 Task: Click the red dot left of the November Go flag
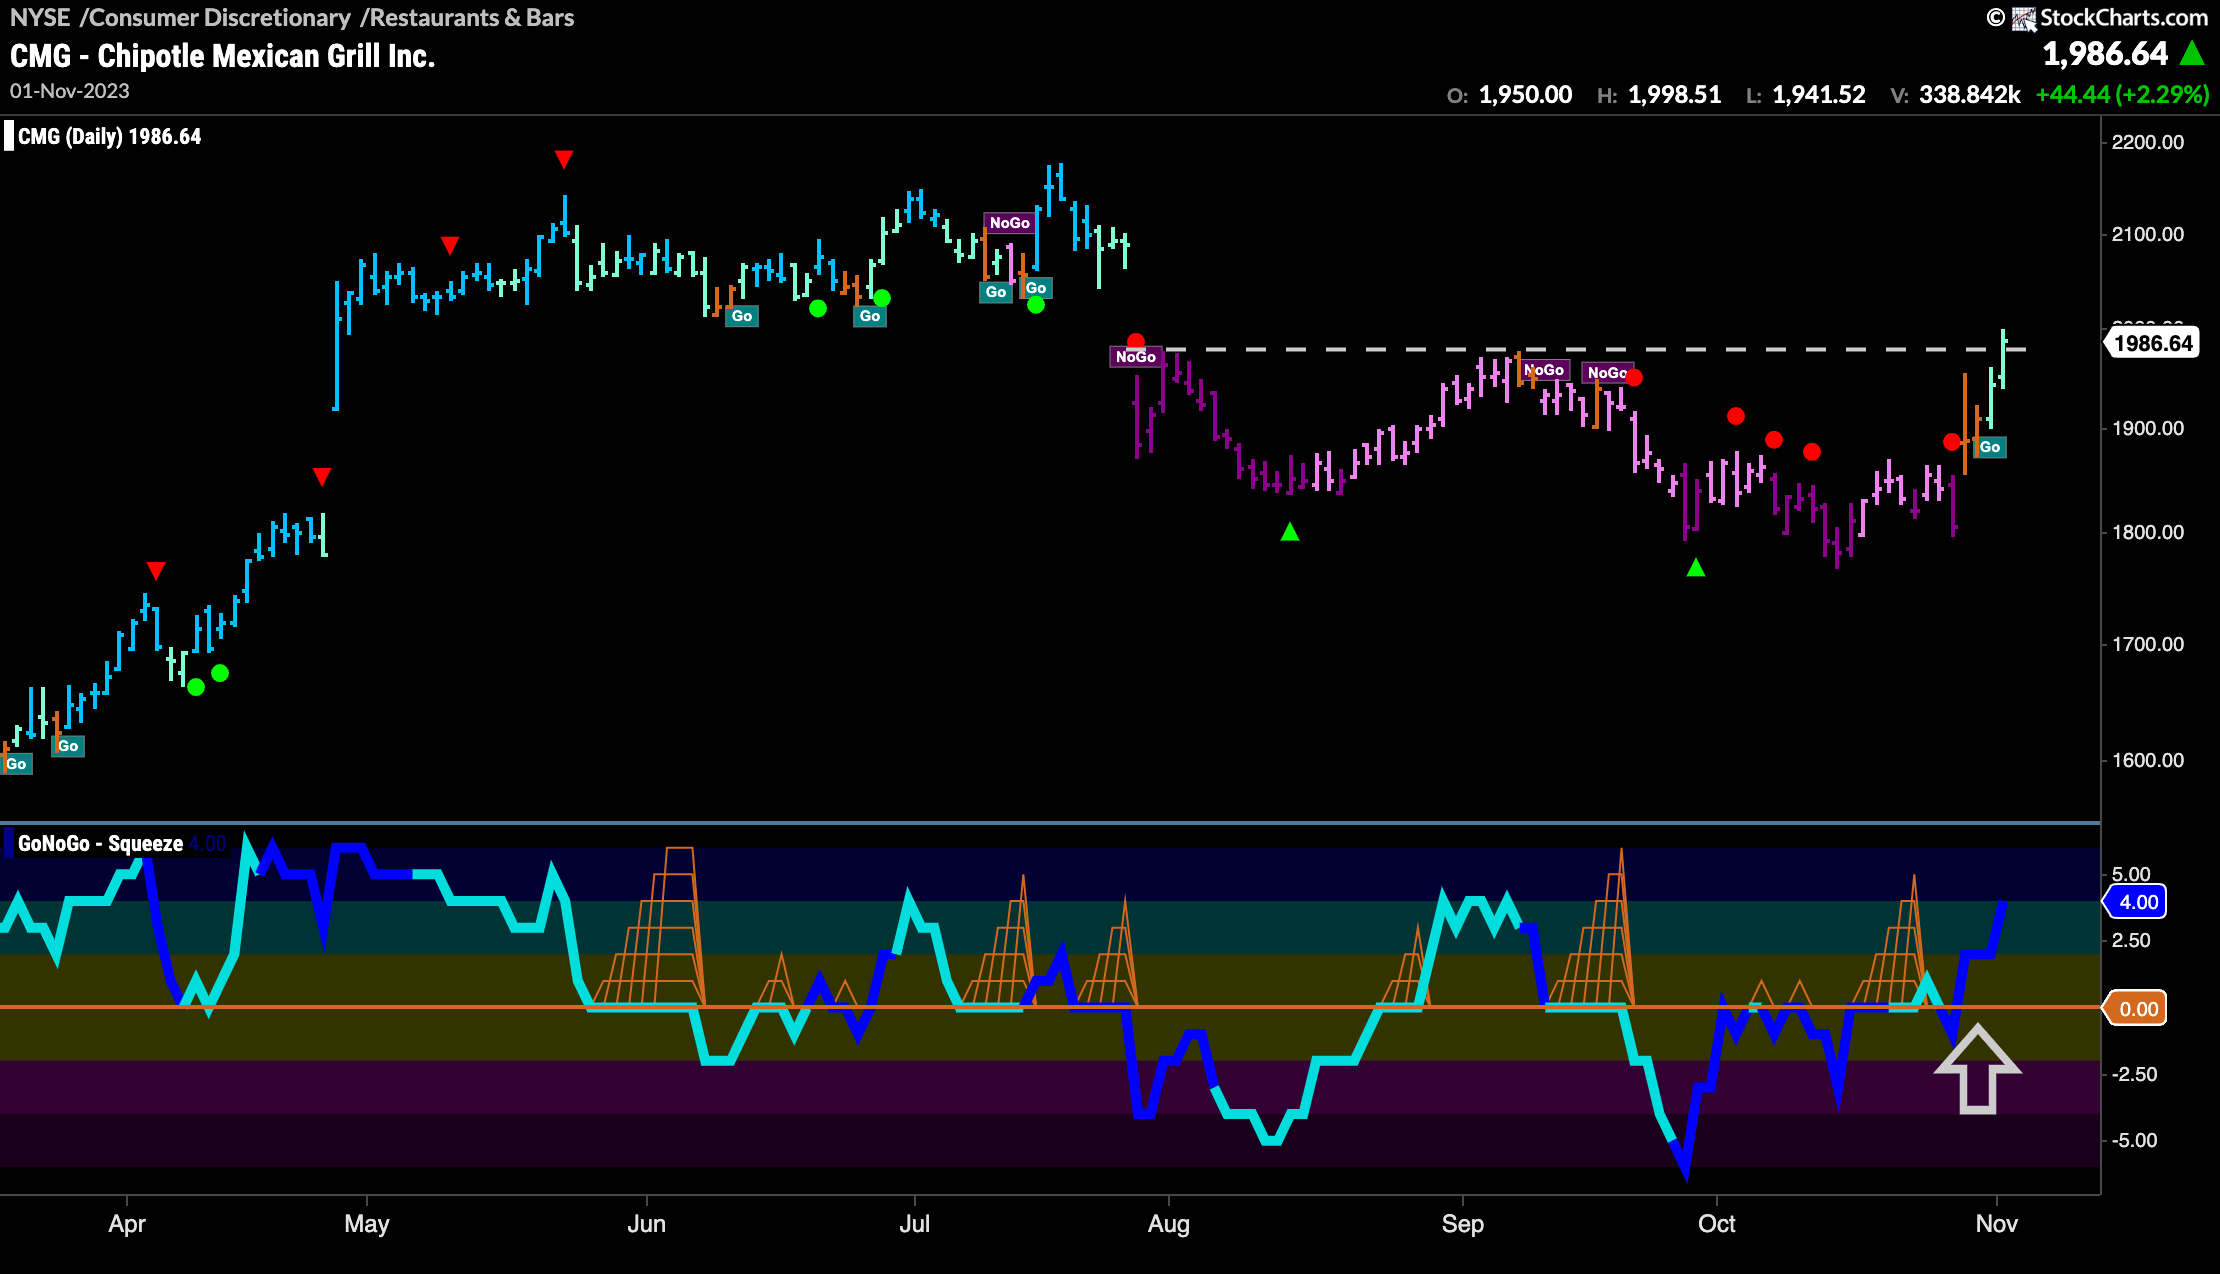[x=1952, y=442]
